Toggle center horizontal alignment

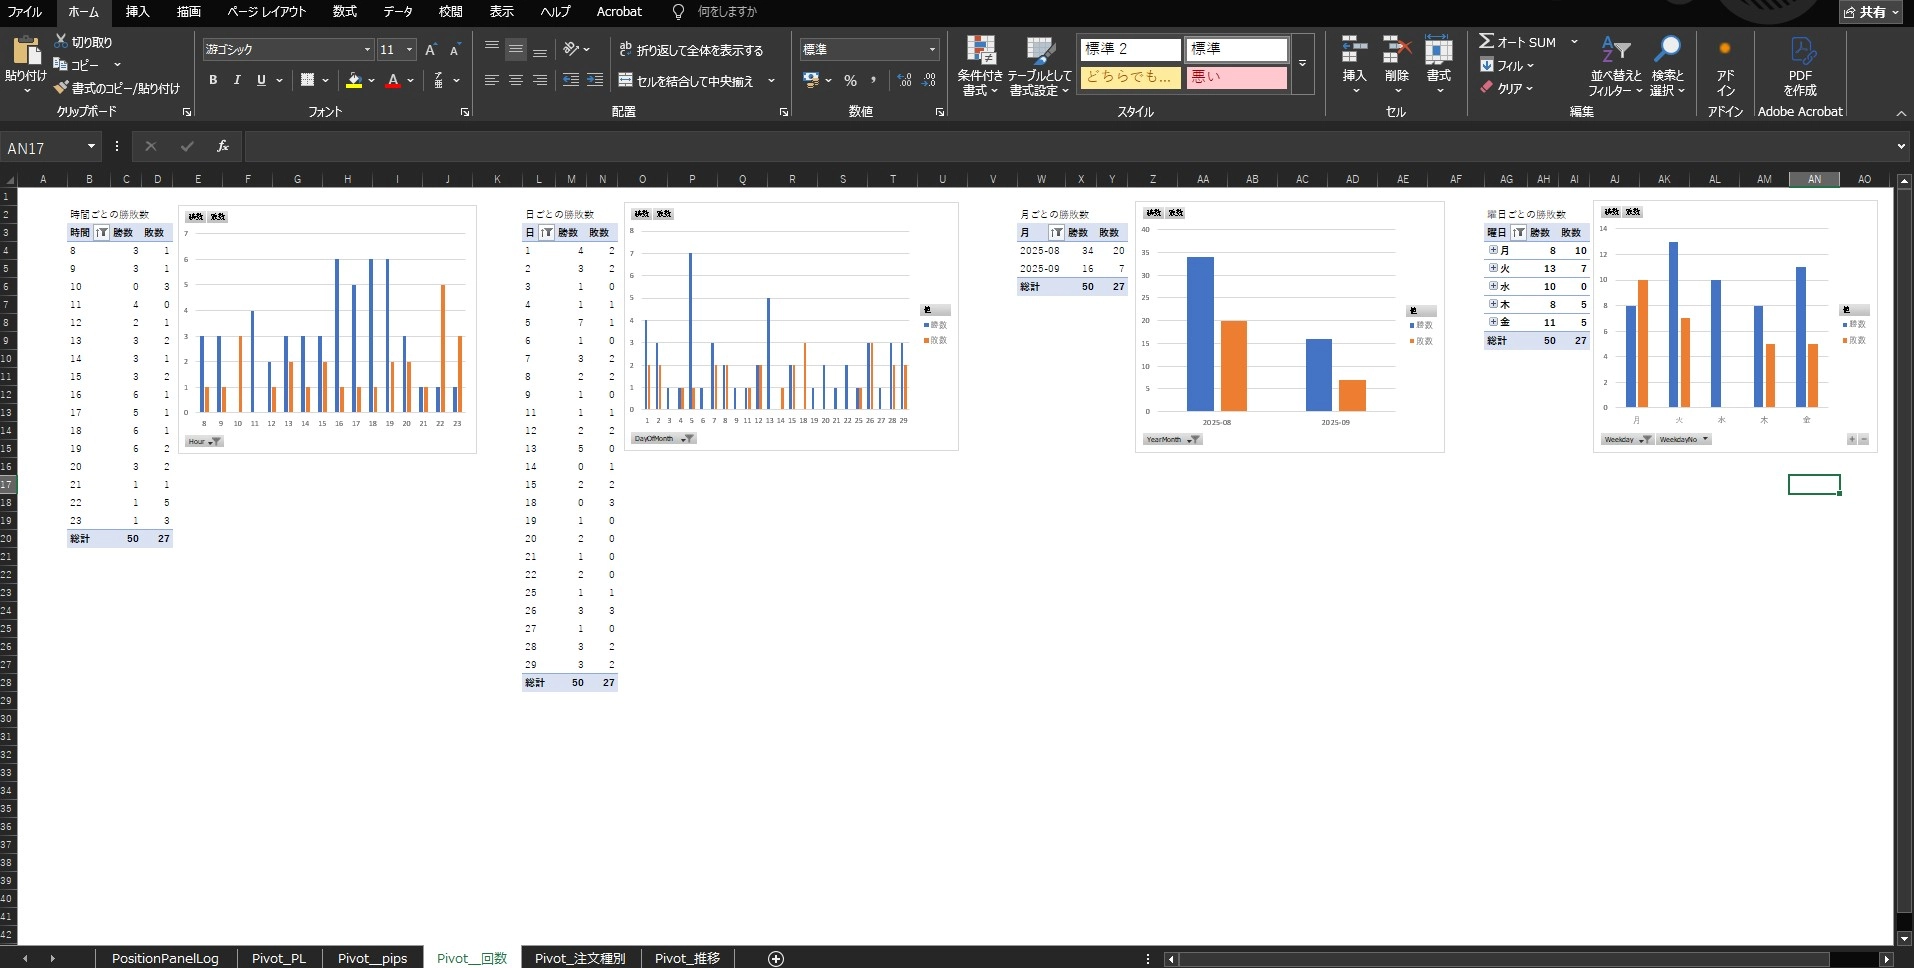[516, 80]
